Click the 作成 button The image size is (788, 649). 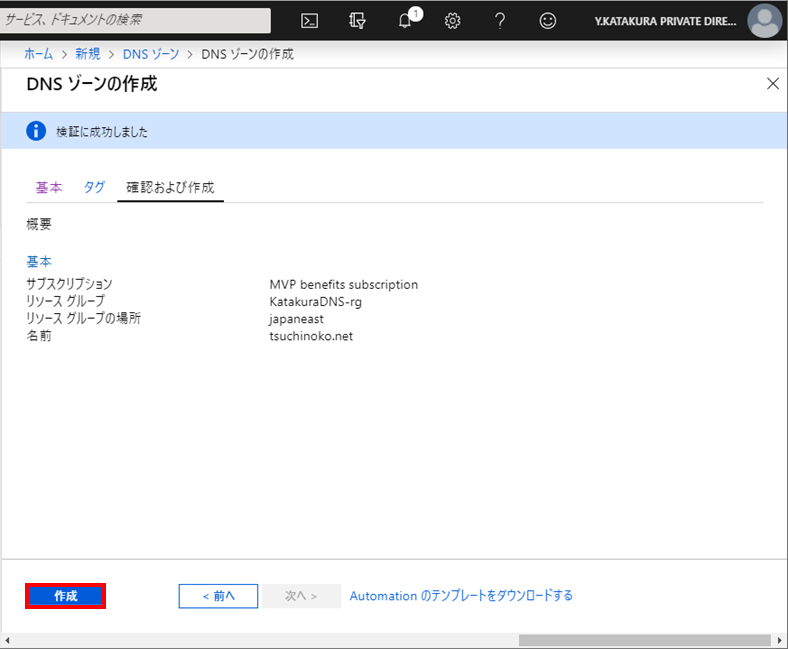tap(65, 596)
